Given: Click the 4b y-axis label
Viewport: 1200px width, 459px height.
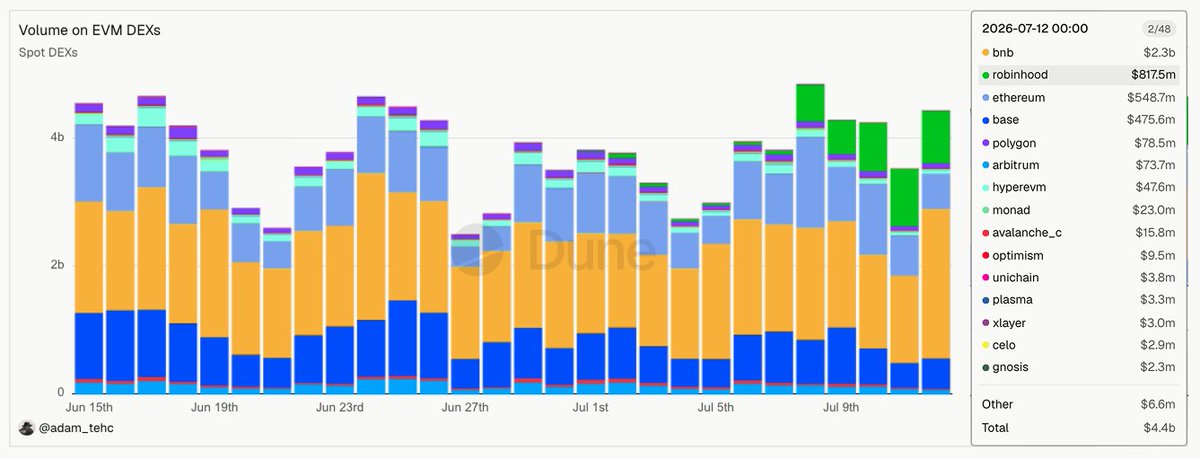Looking at the screenshot, I should (x=57, y=137).
